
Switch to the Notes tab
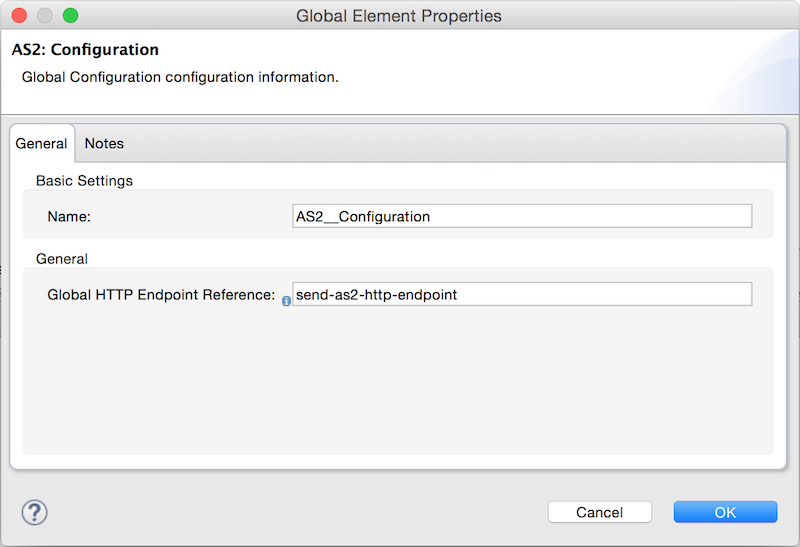(x=104, y=143)
